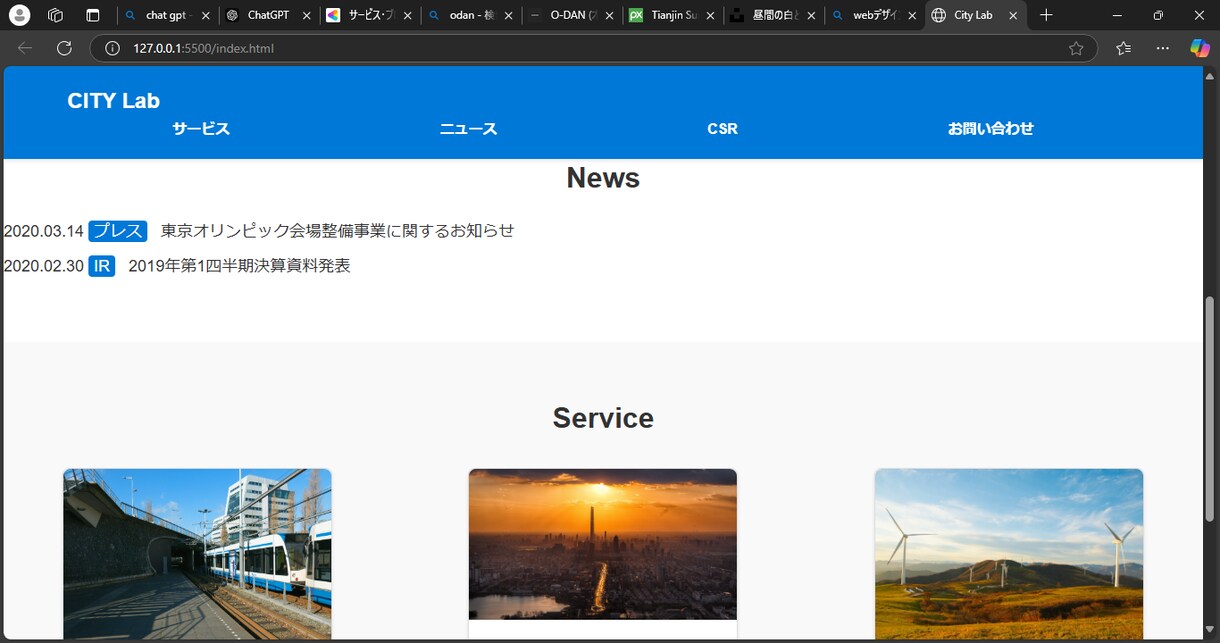The image size is (1220, 643).
Task: Open the tab actions menu icon
Action: [x=93, y=15]
